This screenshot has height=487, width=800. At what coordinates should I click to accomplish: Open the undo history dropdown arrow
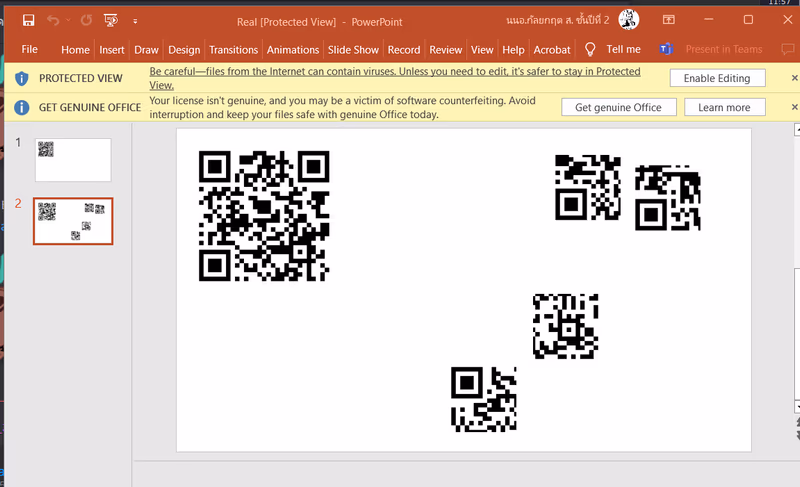pyautogui.click(x=68, y=20)
